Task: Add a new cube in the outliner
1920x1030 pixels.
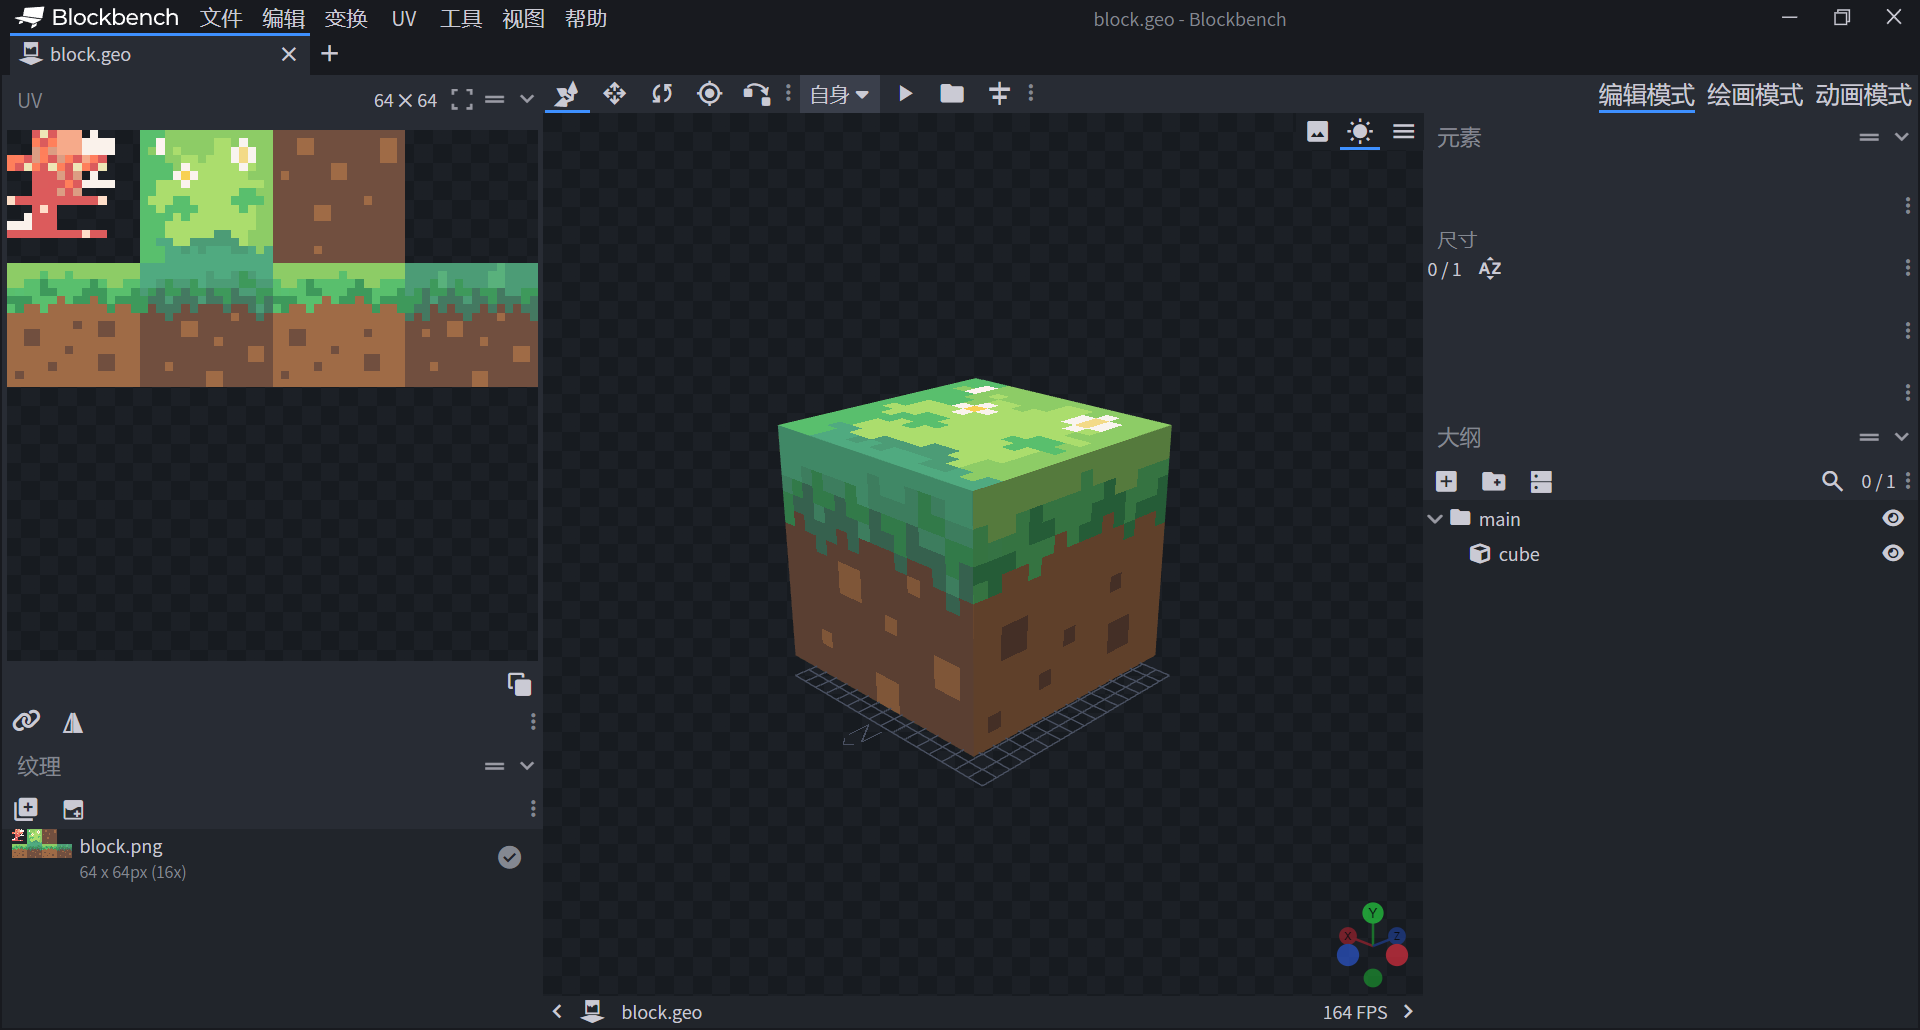Action: click(1446, 481)
